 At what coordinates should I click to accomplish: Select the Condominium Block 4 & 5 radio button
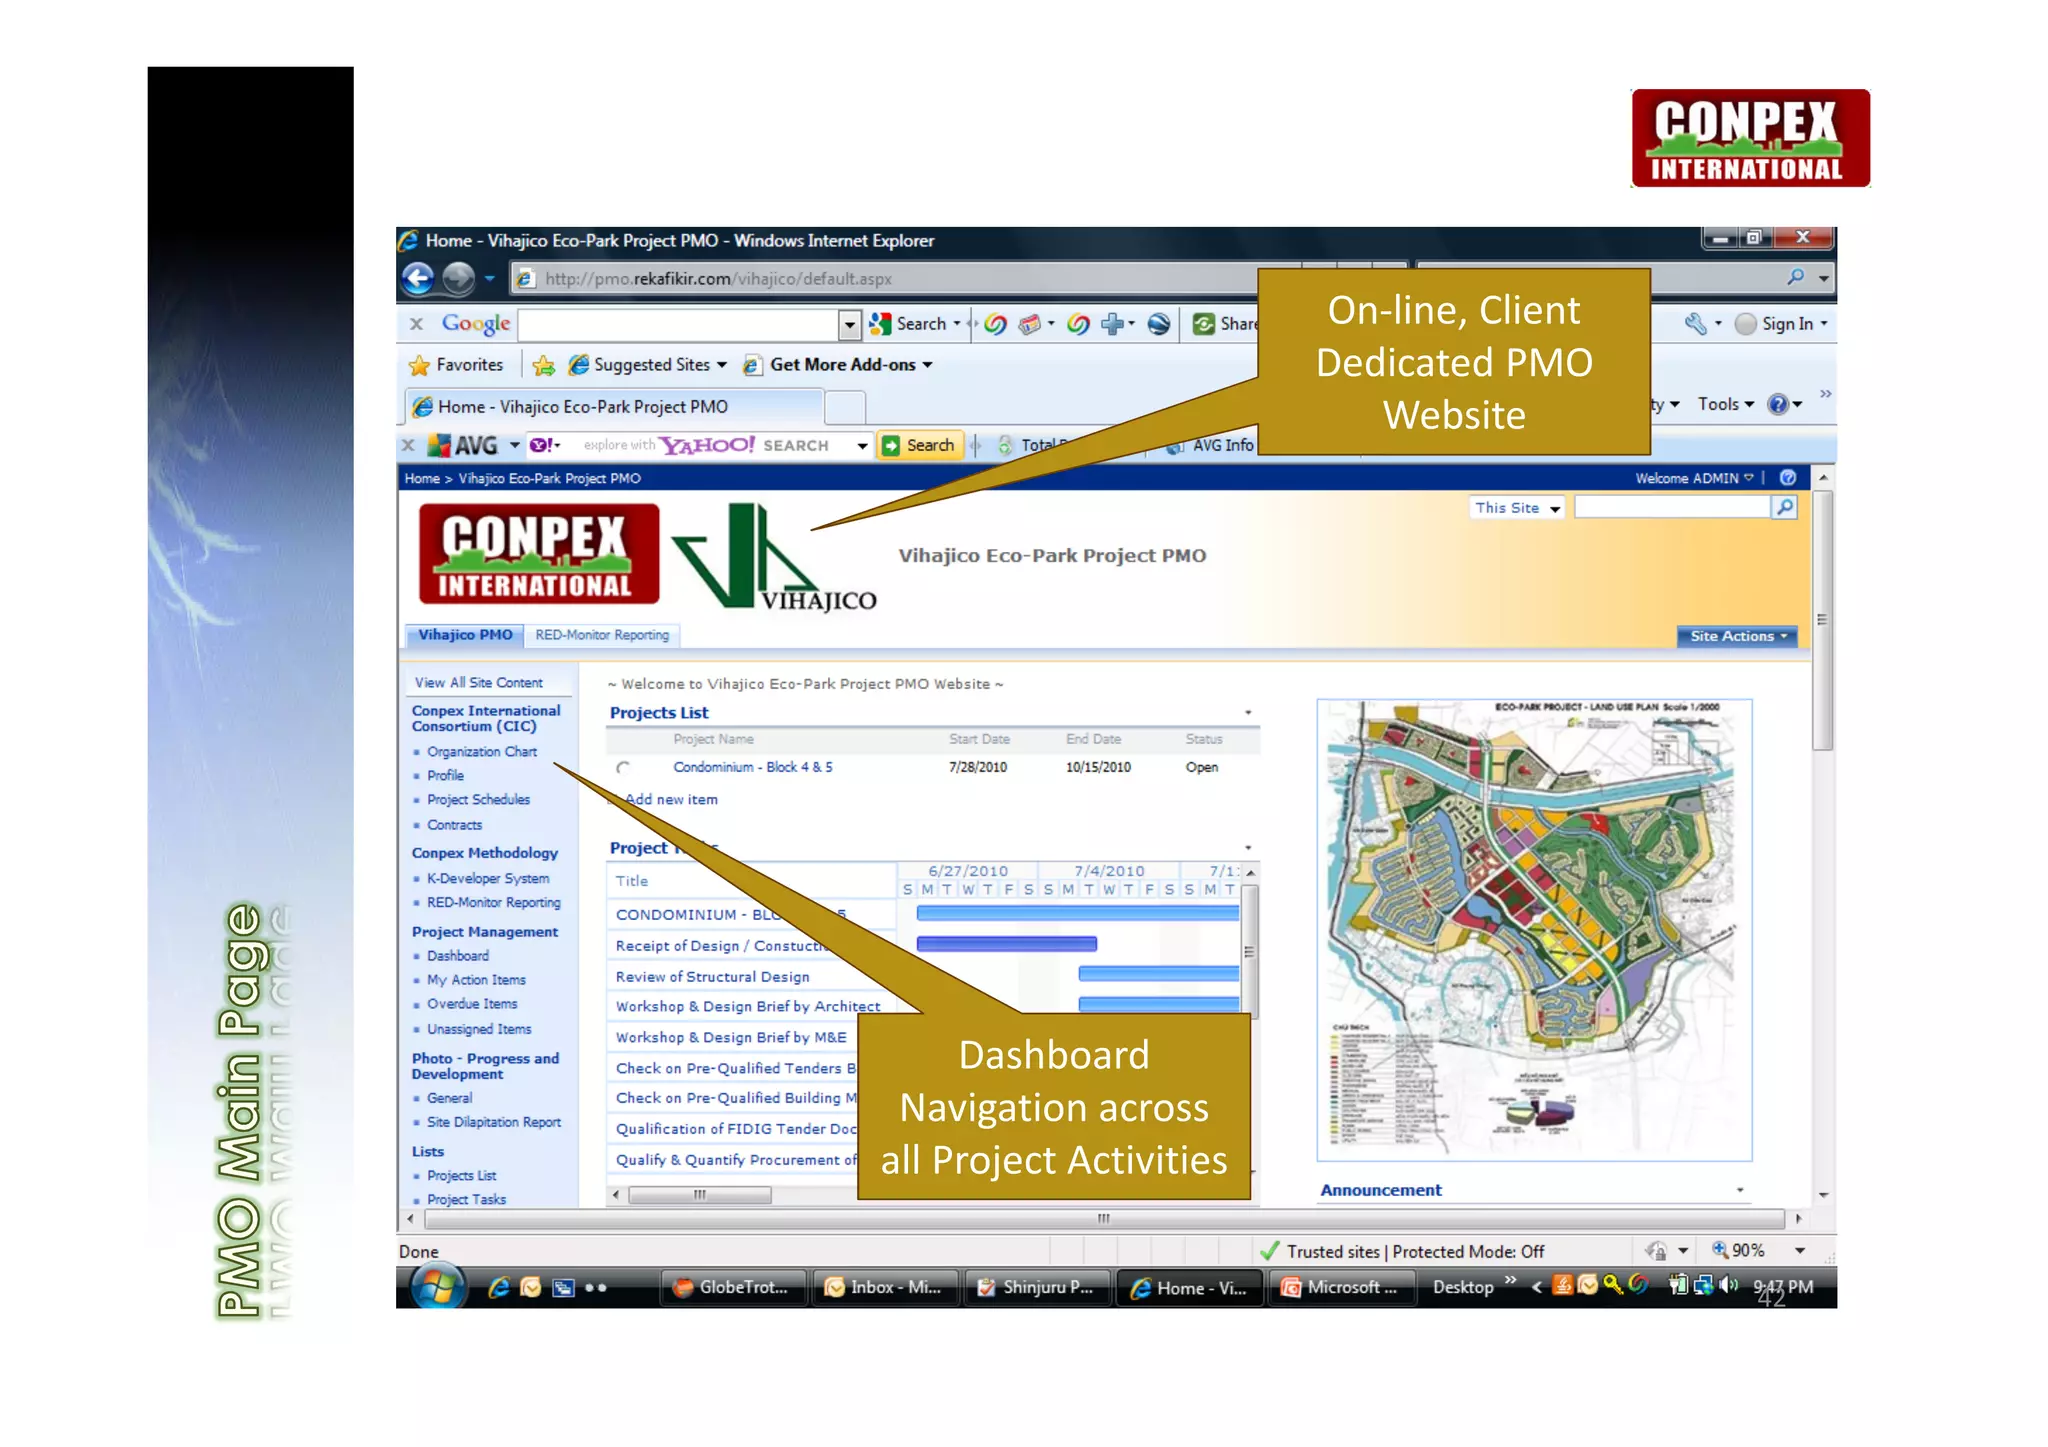point(623,767)
